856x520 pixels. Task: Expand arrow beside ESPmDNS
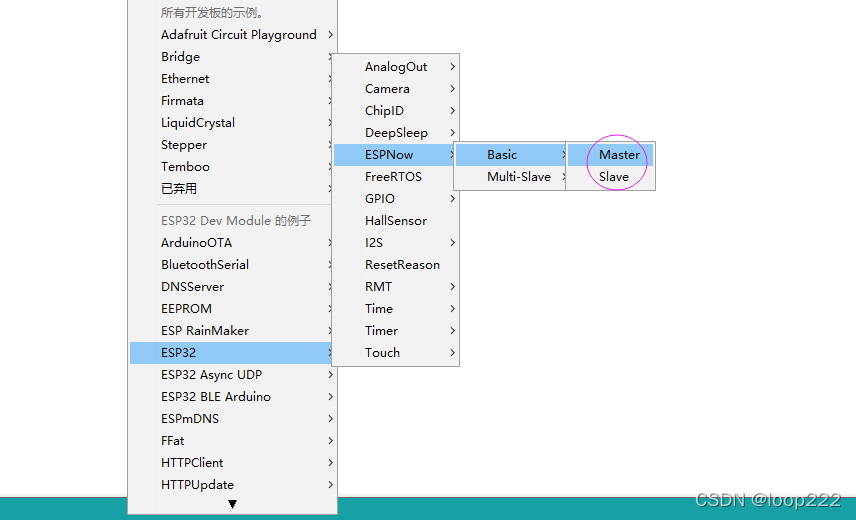coord(330,419)
